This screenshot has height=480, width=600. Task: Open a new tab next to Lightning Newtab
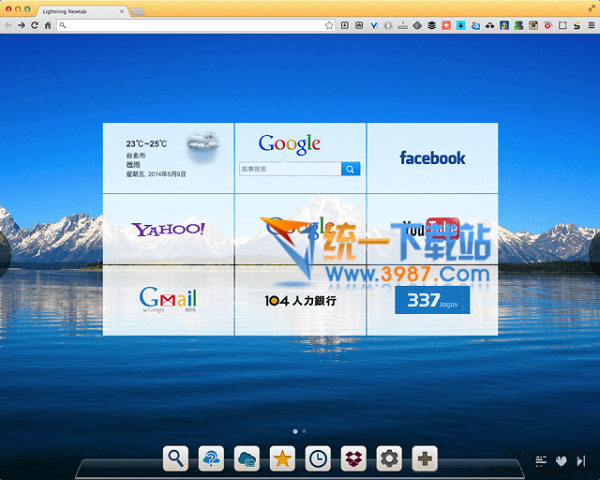[137, 10]
